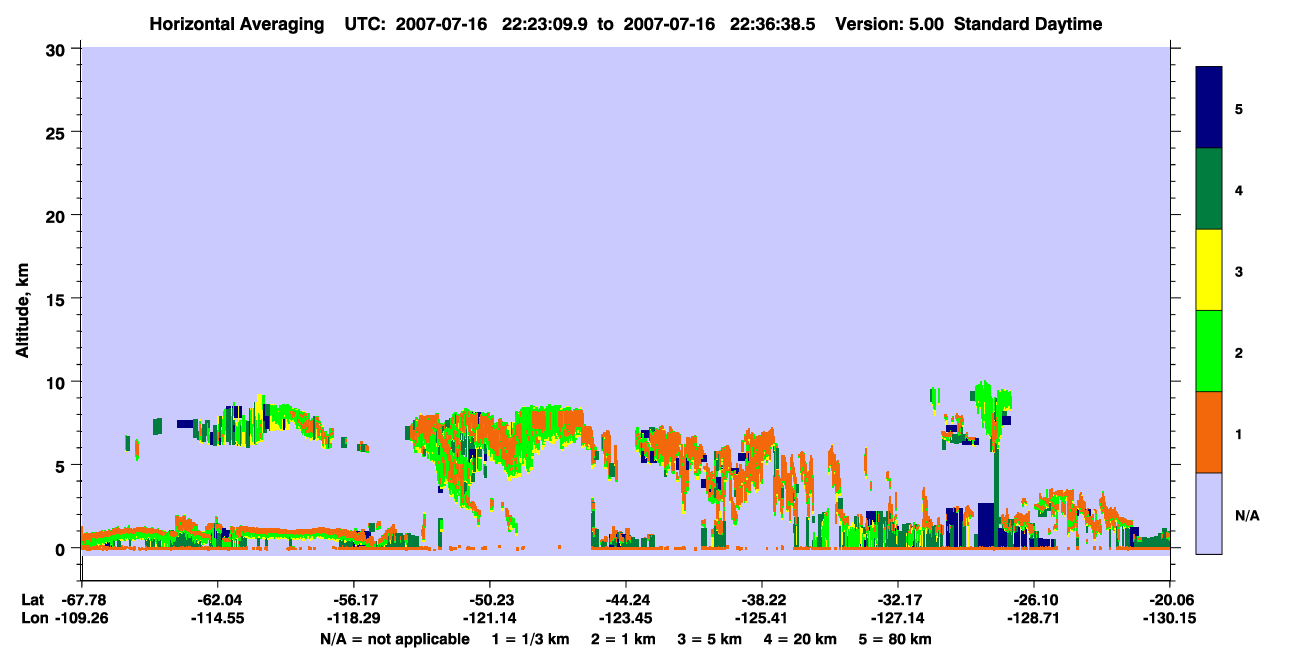This screenshot has height=667, width=1300.
Task: Click the latitude value -44.24
Action: pos(625,600)
